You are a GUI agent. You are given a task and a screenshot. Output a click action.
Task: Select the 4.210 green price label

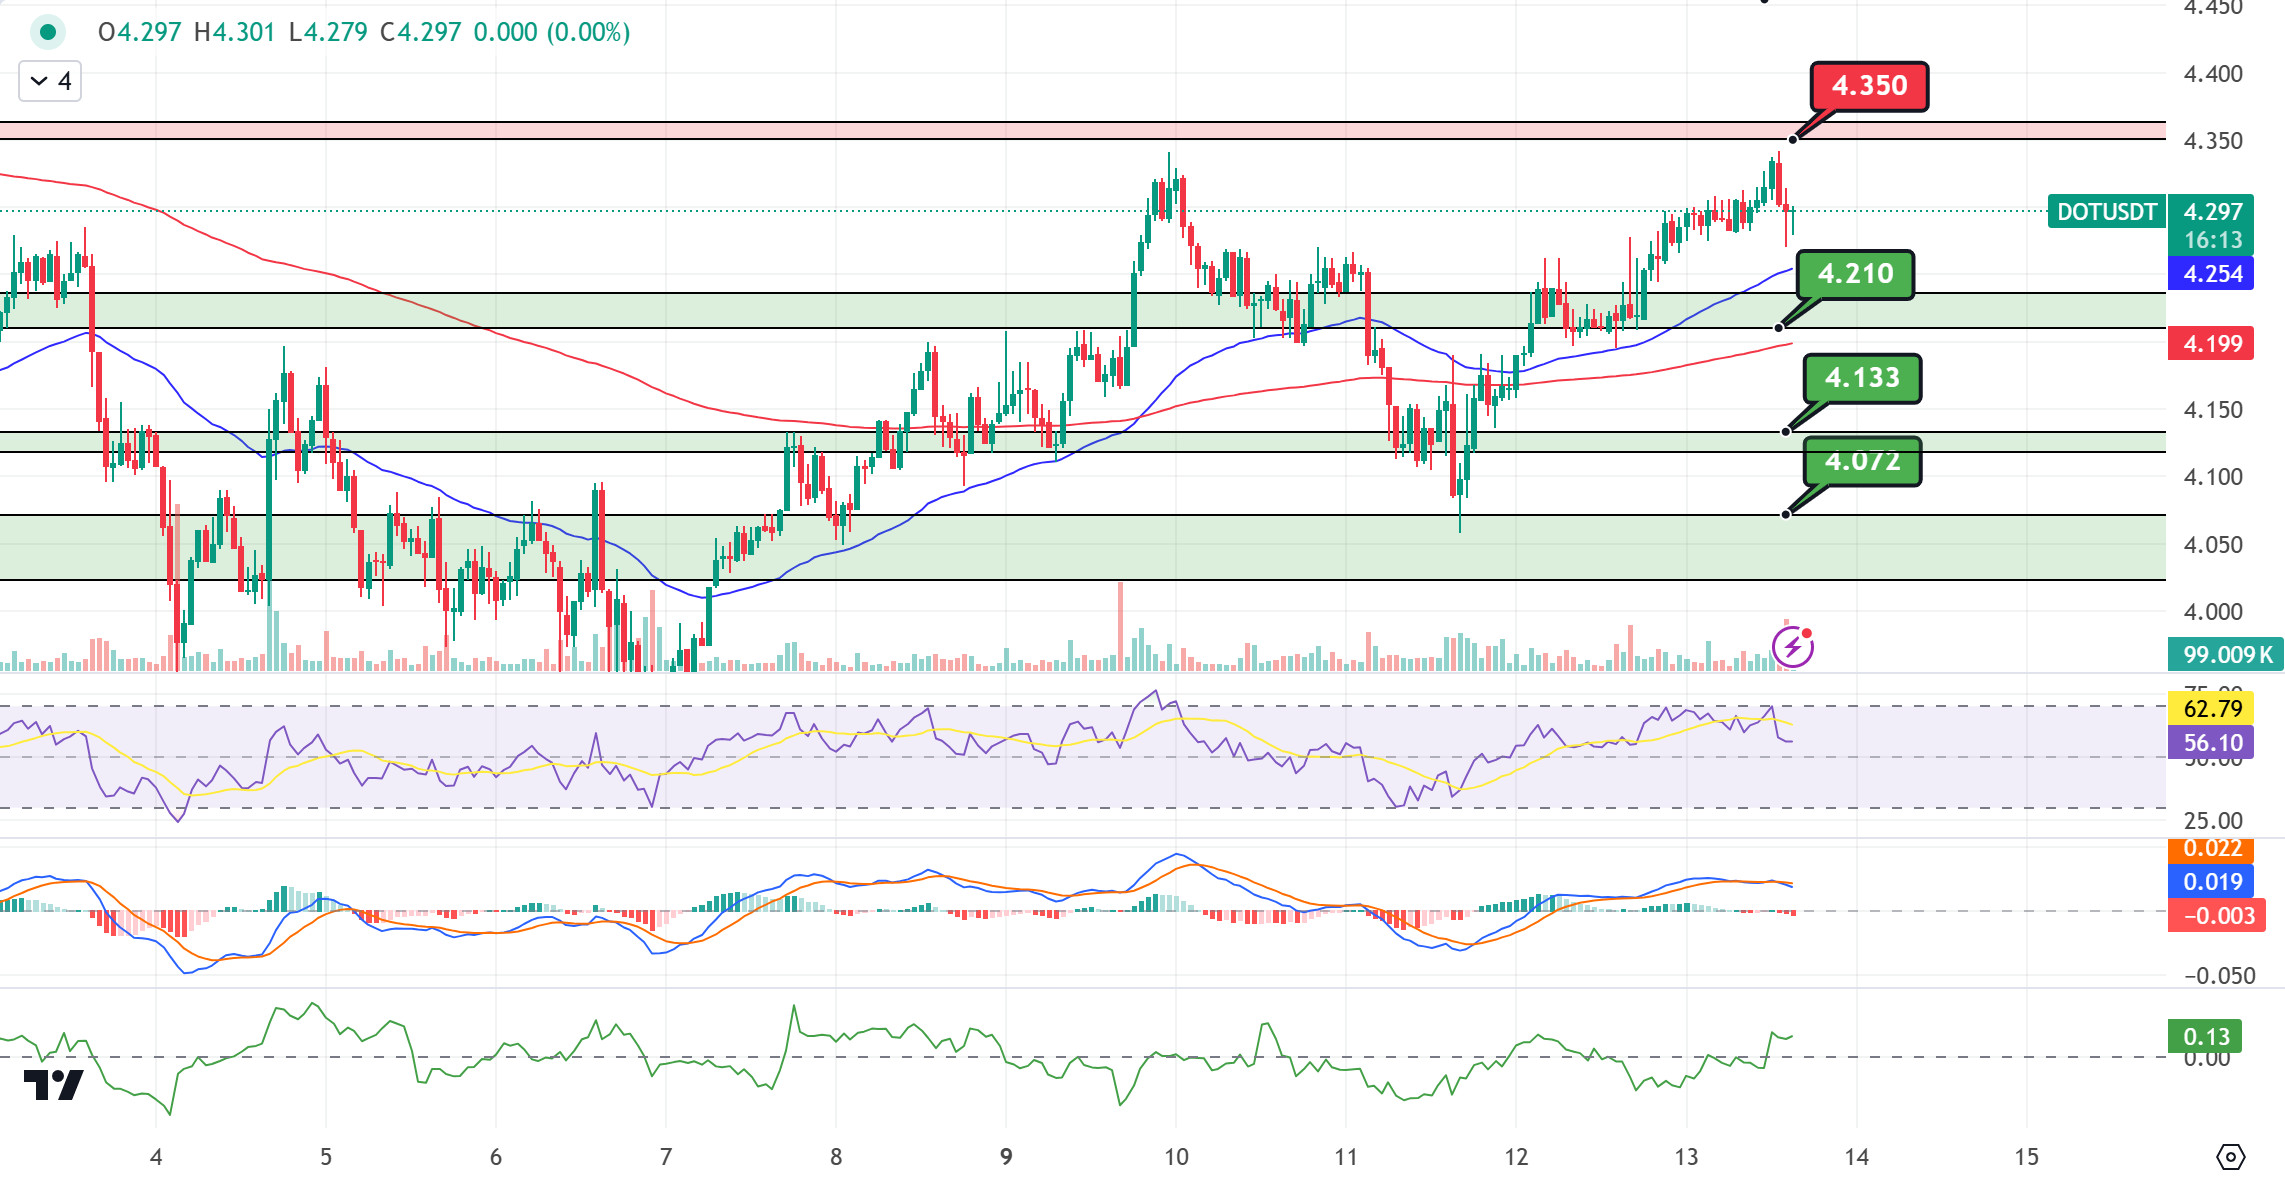pyautogui.click(x=1855, y=274)
